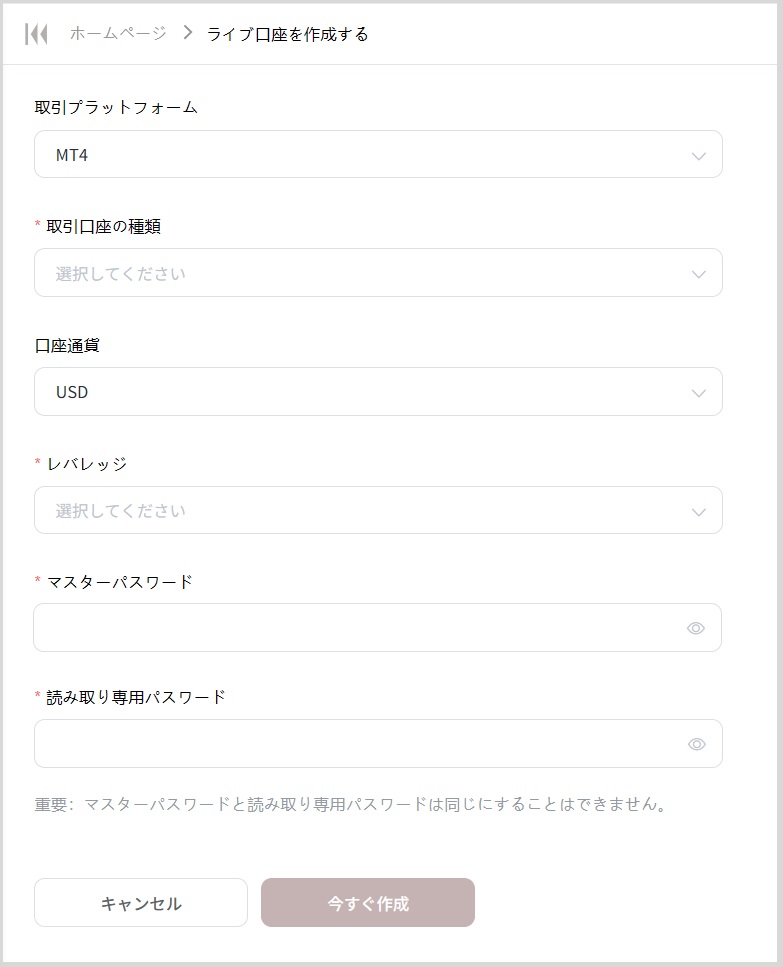The image size is (783, 967).
Task: Click the 取引プラットフォーム field label
Action: pos(116,107)
